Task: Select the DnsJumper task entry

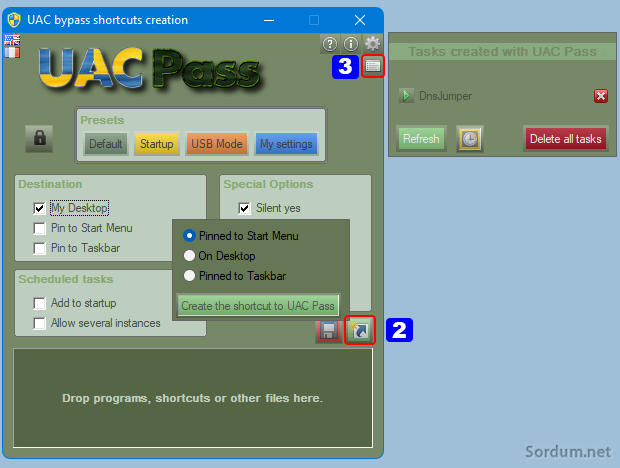Action: click(445, 96)
